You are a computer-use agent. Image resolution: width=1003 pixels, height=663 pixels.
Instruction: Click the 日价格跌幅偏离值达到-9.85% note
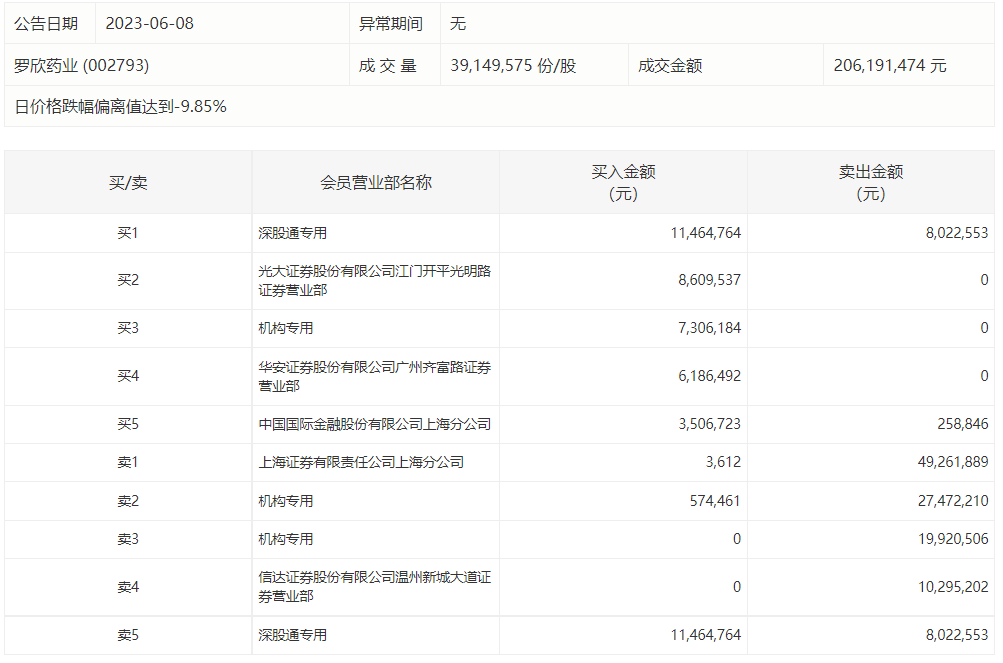coord(120,106)
